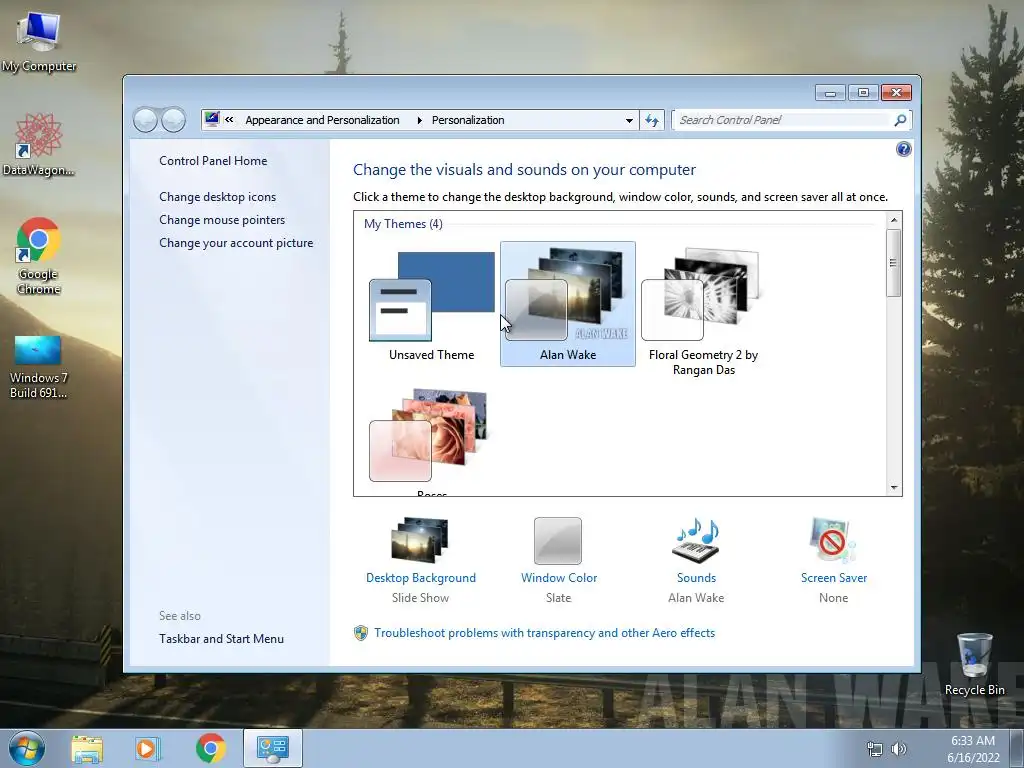The width and height of the screenshot is (1024, 768).
Task: Select the Control Panel taskbar button
Action: click(272, 748)
